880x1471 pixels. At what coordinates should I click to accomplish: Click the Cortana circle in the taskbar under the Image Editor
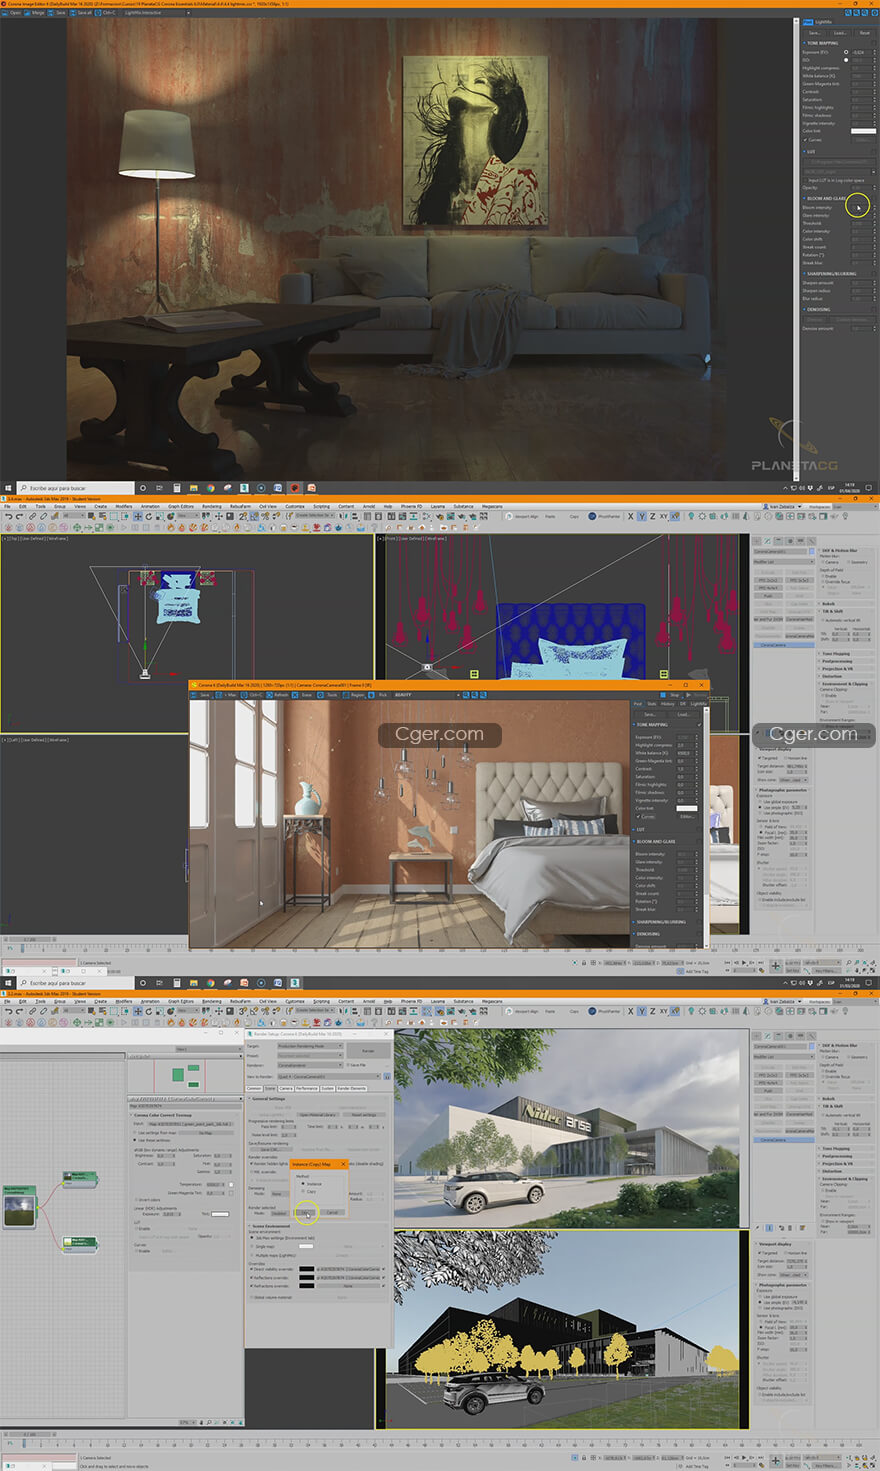pos(142,488)
